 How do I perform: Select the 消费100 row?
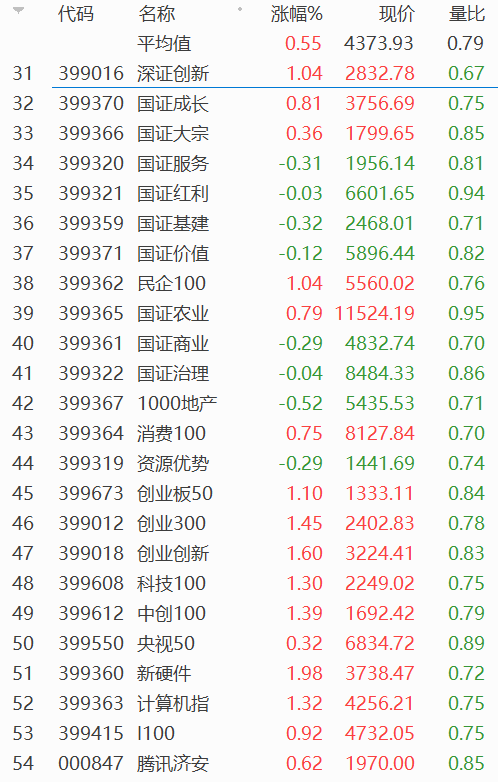(x=249, y=433)
